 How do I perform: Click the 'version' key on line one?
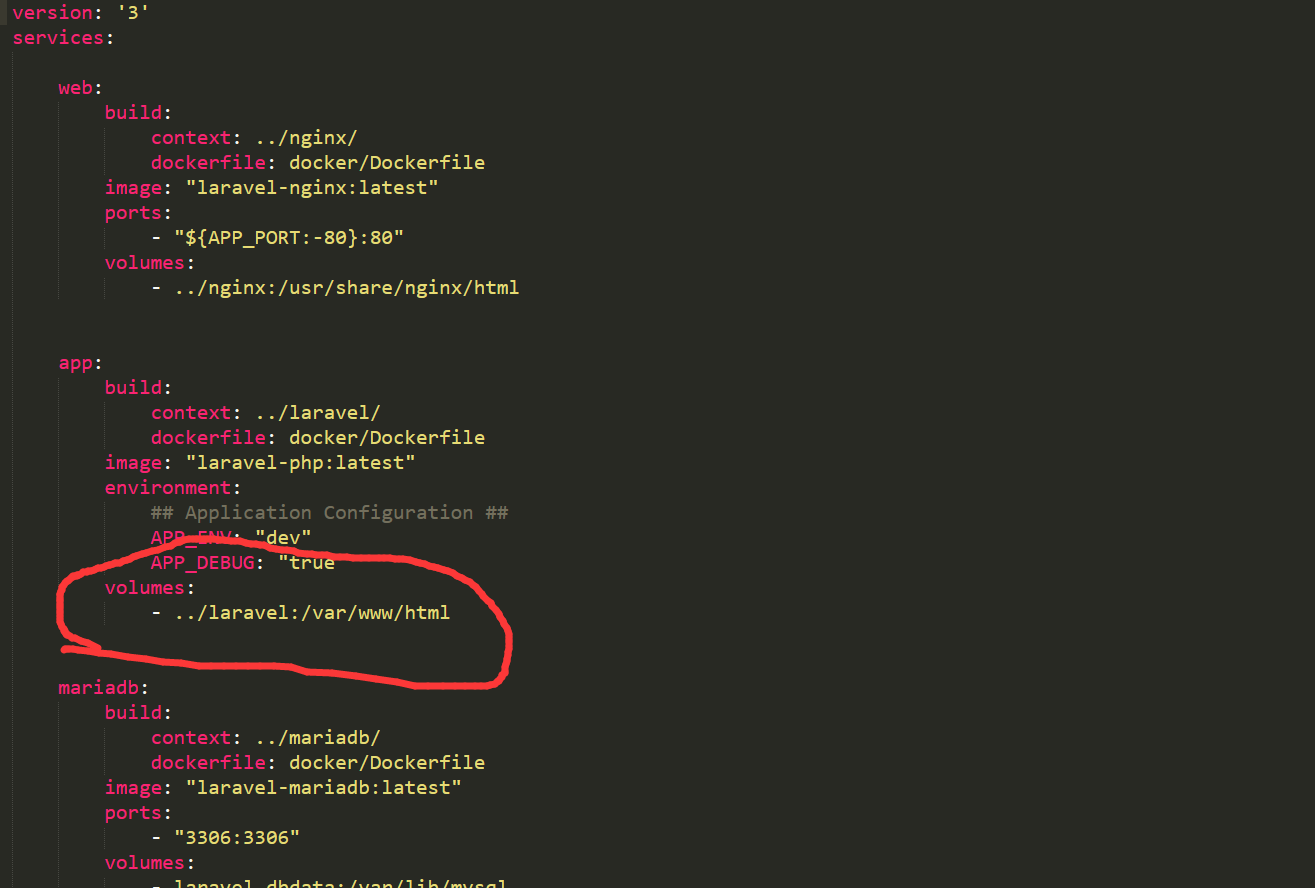coord(52,13)
